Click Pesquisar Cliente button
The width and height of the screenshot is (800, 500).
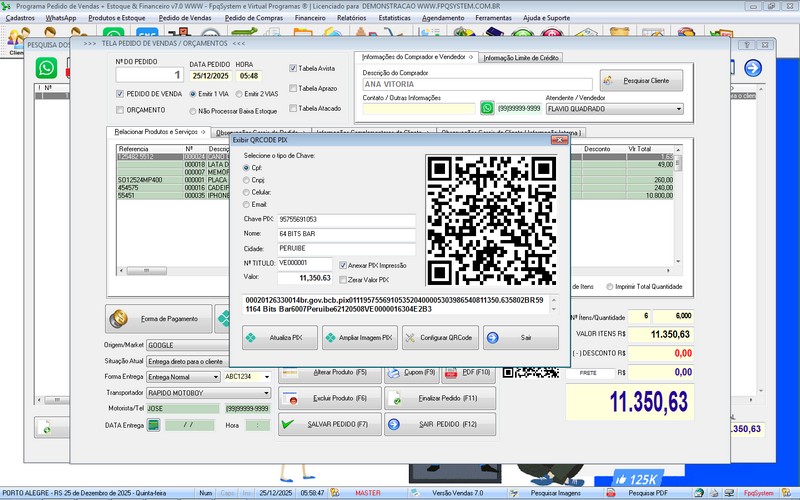(641, 81)
